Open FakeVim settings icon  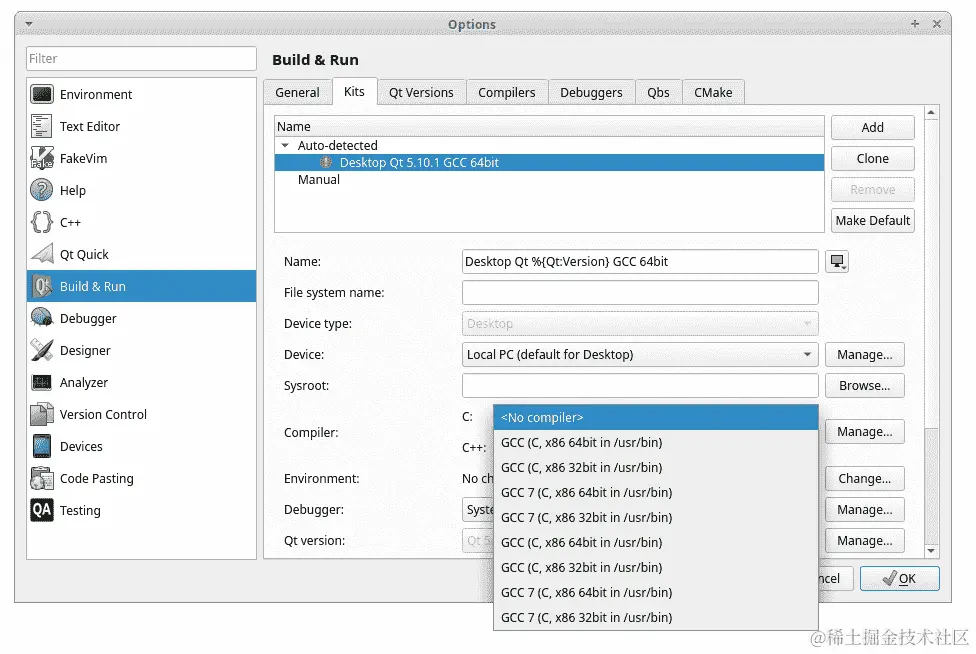tap(42, 158)
